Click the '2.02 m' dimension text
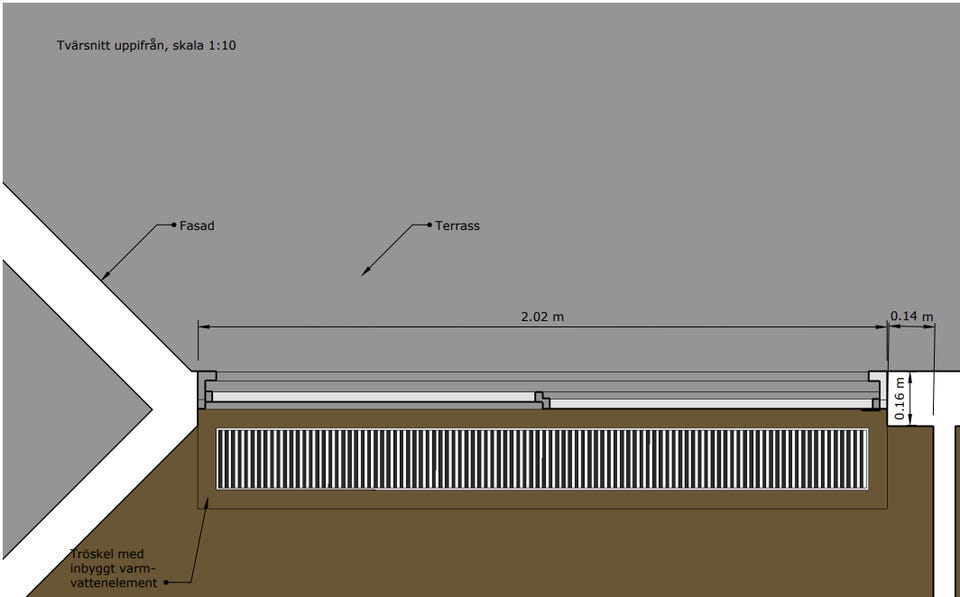 tap(542, 317)
